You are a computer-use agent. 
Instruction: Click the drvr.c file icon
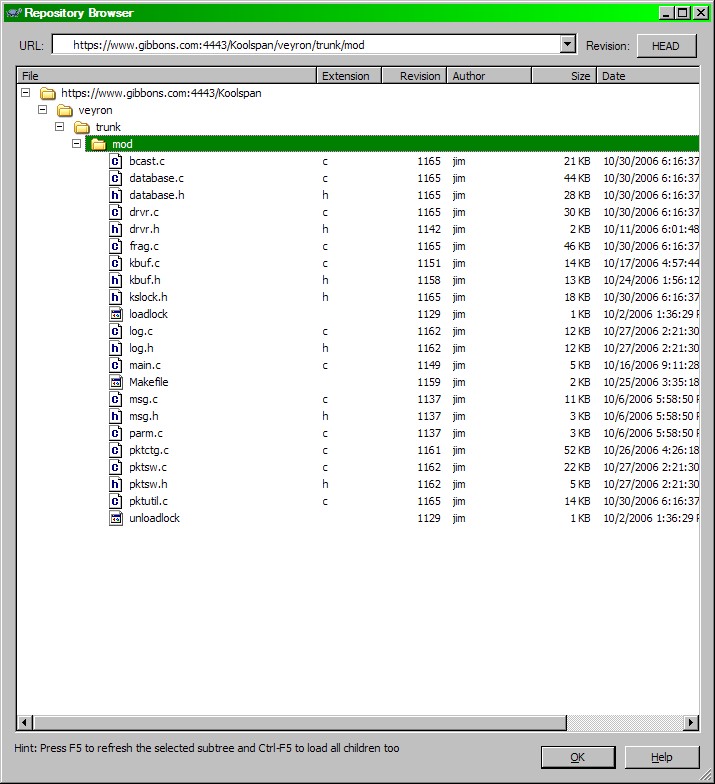coord(116,212)
